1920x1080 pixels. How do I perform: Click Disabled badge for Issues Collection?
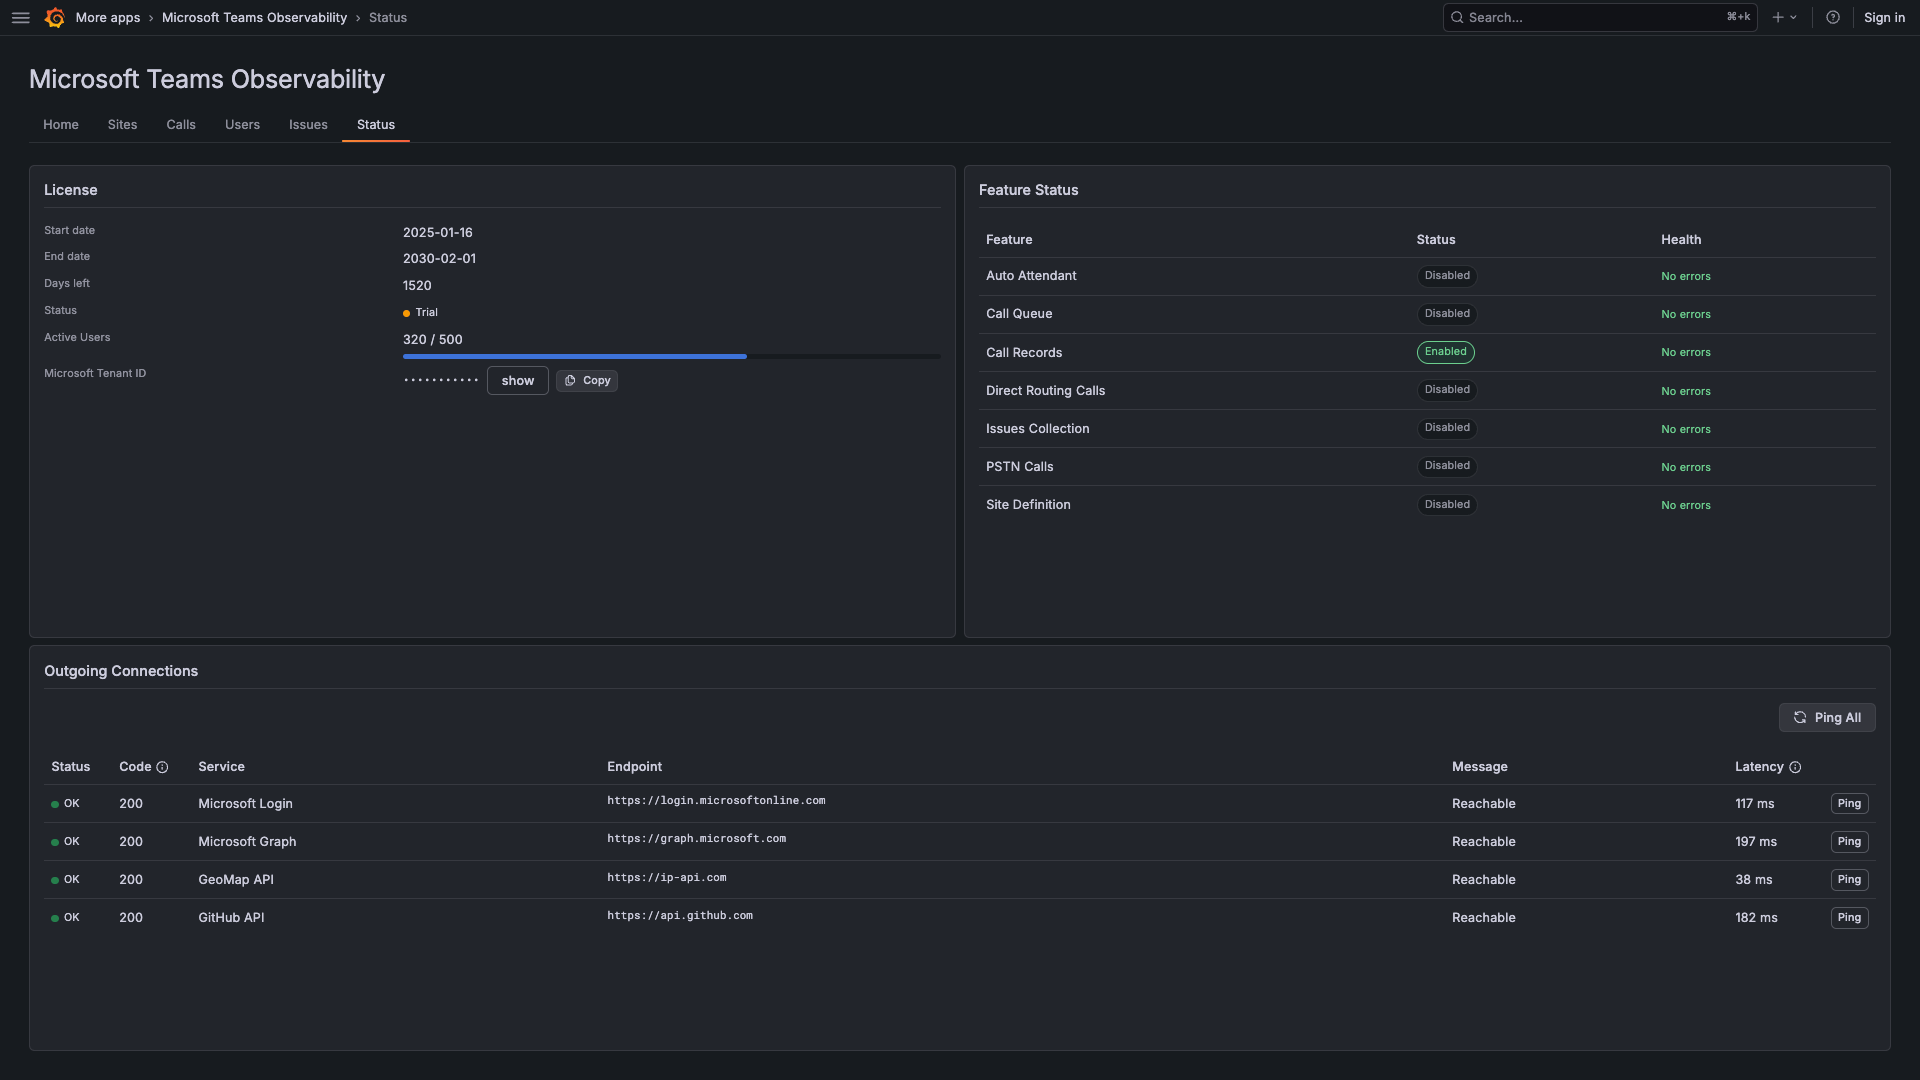point(1447,428)
